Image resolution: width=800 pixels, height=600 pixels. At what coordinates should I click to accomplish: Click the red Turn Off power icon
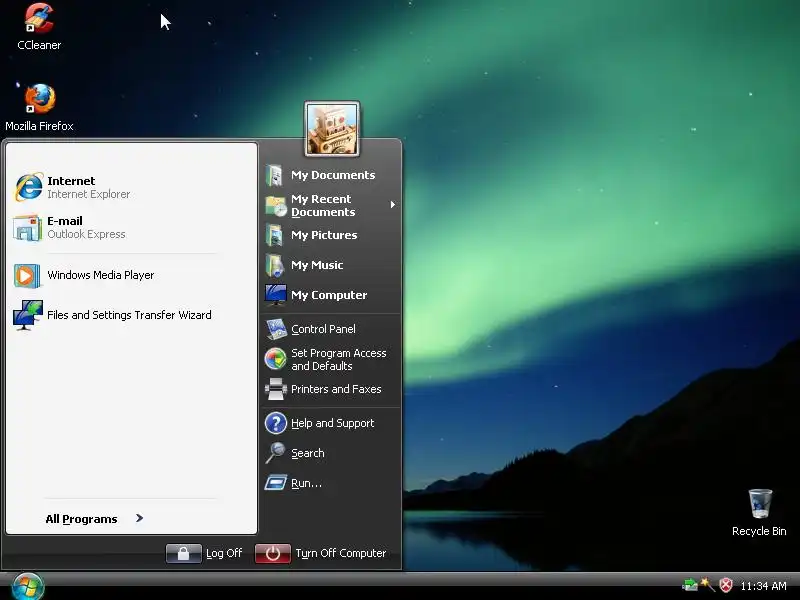272,553
